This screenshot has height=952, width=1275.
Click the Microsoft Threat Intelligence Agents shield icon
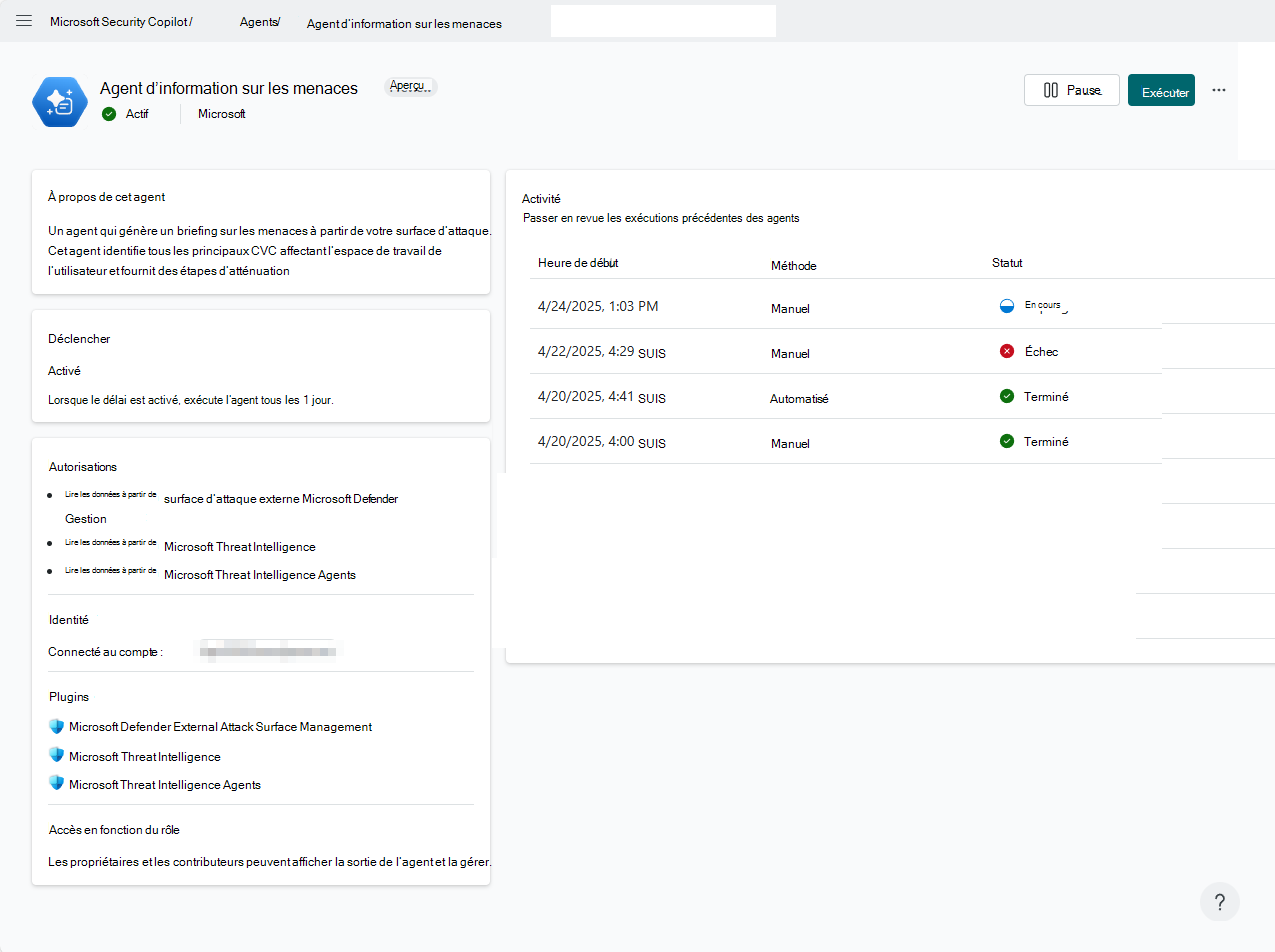57,783
